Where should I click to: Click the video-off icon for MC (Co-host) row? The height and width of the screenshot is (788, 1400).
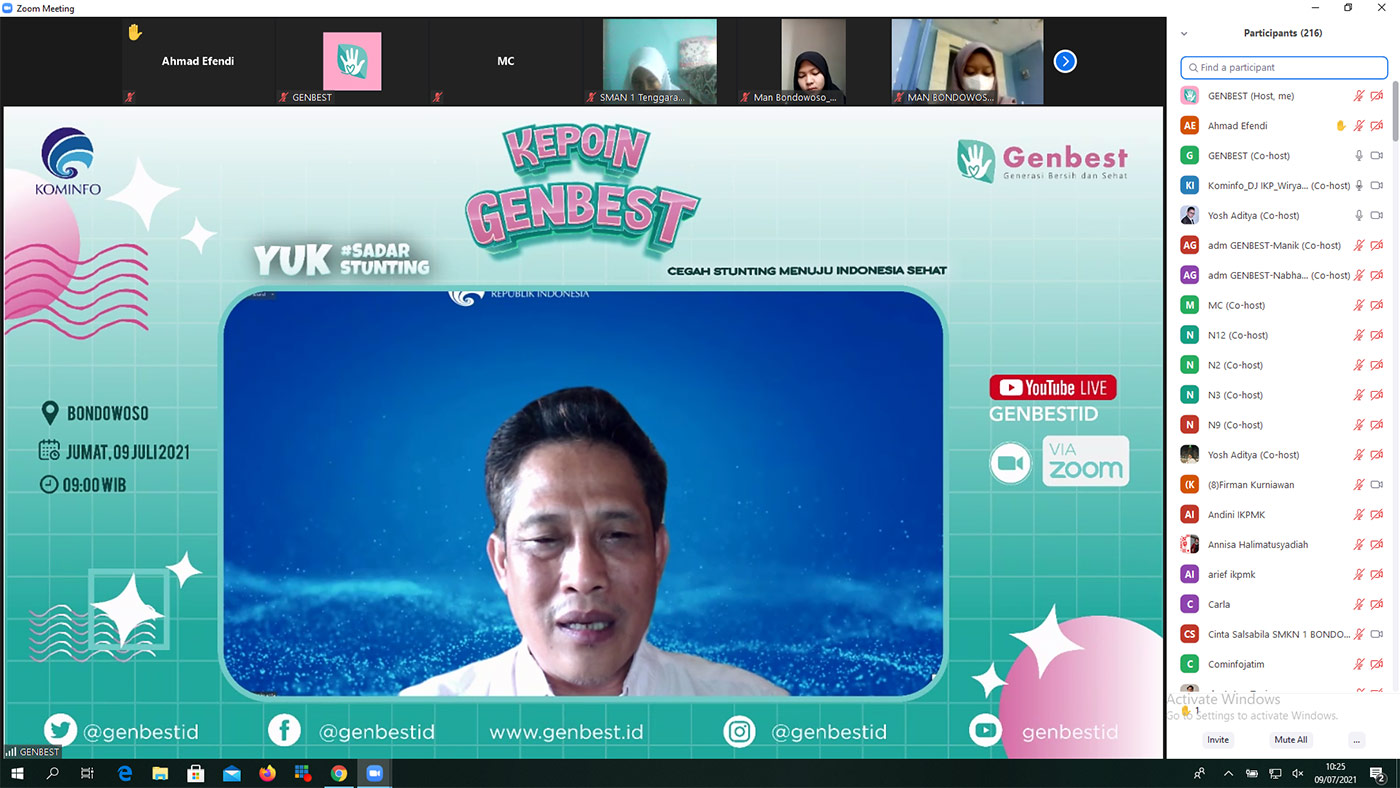(x=1377, y=306)
